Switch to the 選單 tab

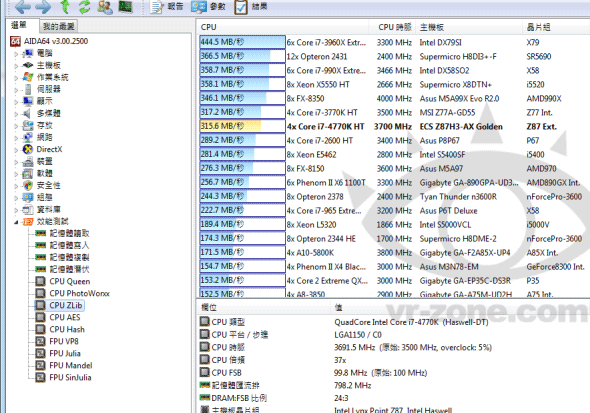(19, 25)
